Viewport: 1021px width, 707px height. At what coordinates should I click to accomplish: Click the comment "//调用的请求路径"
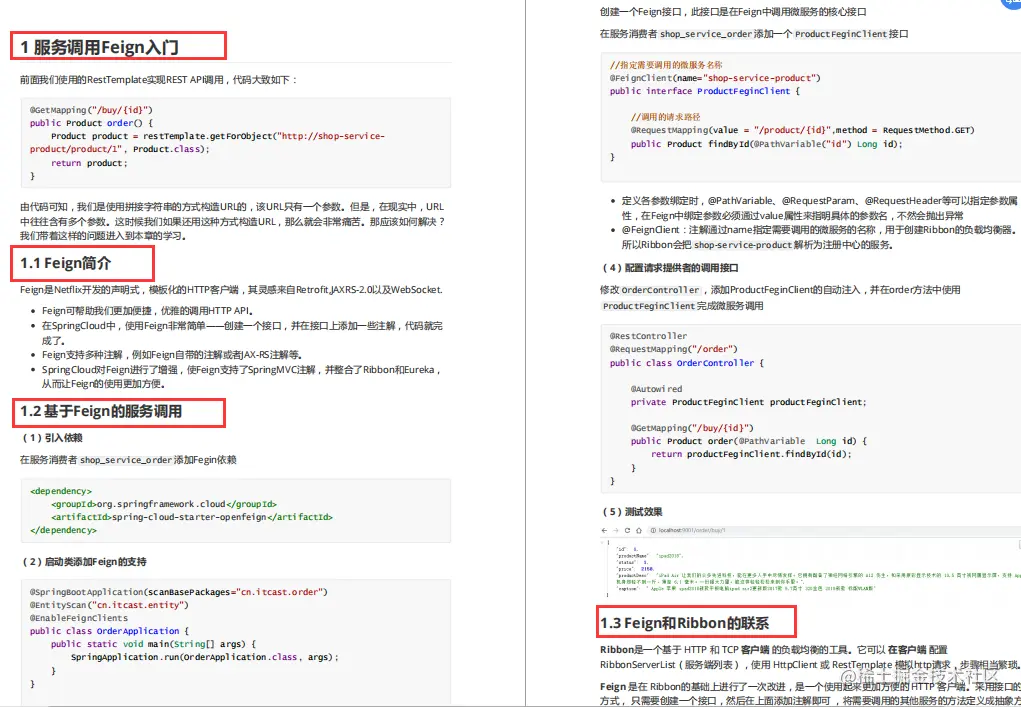665,117
